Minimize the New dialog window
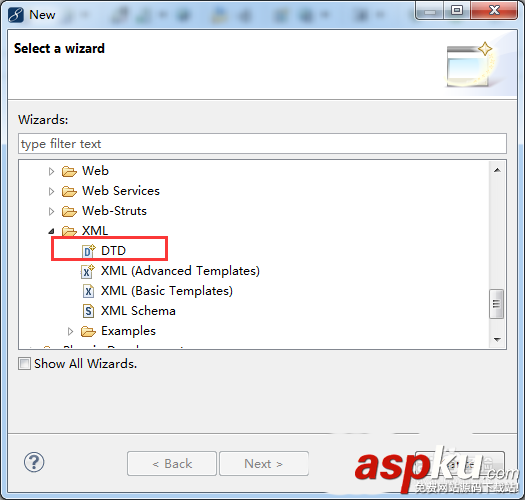The width and height of the screenshot is (525, 500). point(430,10)
